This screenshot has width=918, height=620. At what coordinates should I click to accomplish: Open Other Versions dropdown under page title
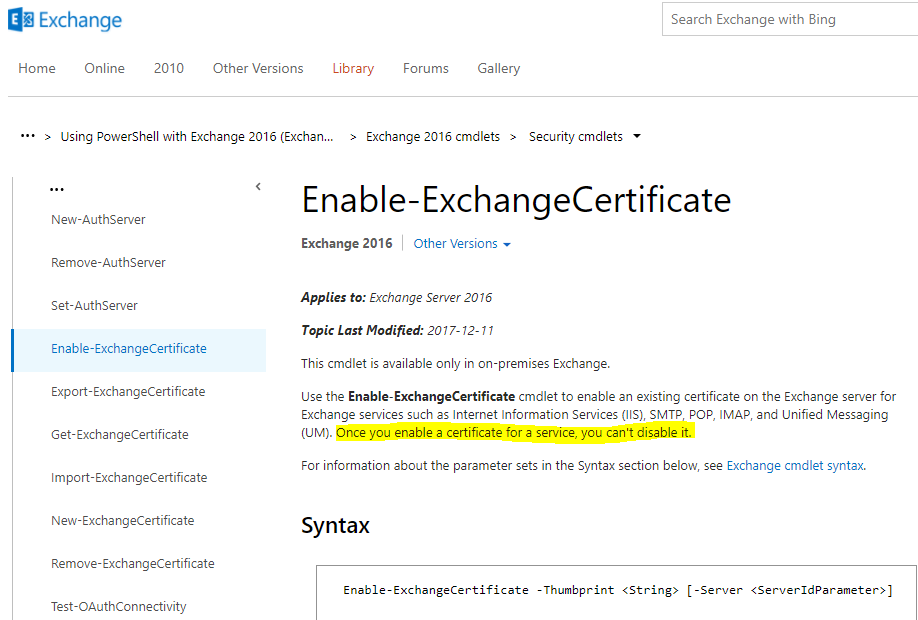click(462, 244)
